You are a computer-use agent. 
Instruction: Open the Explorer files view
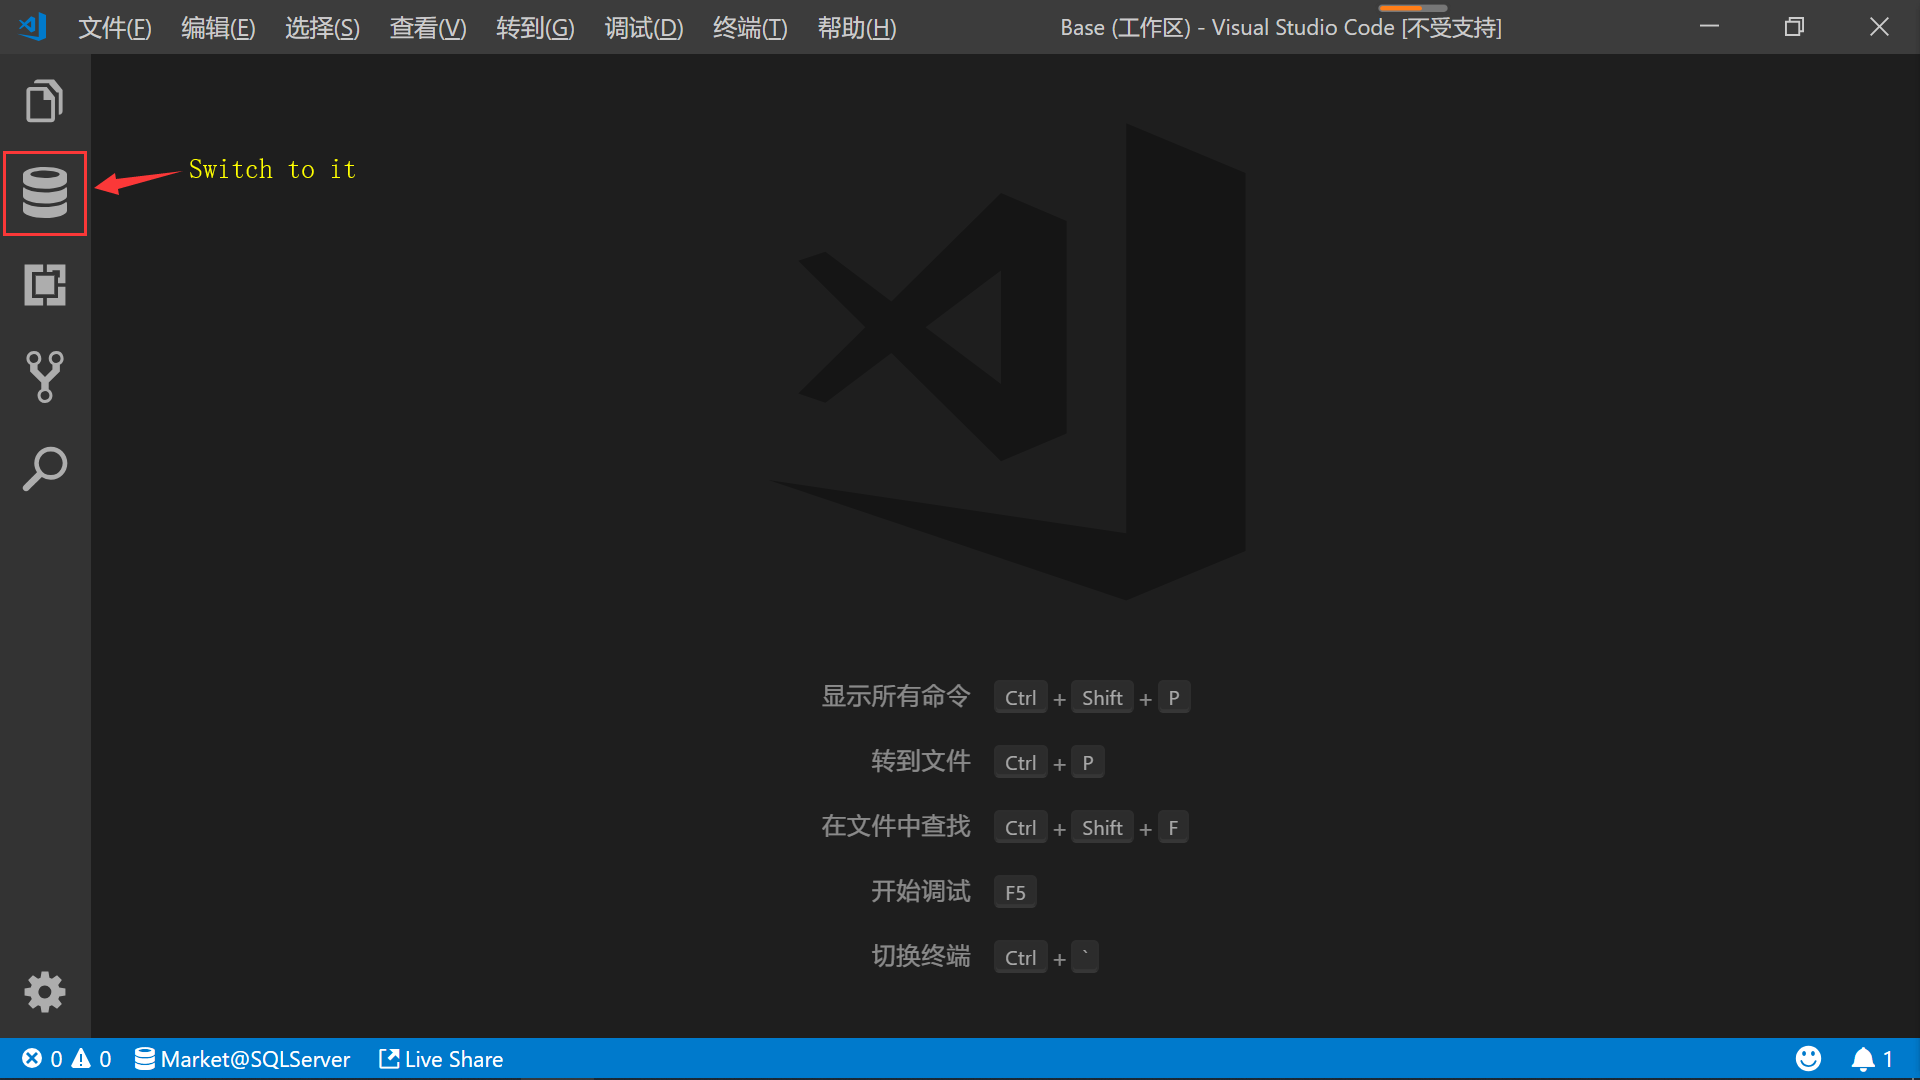pyautogui.click(x=45, y=101)
